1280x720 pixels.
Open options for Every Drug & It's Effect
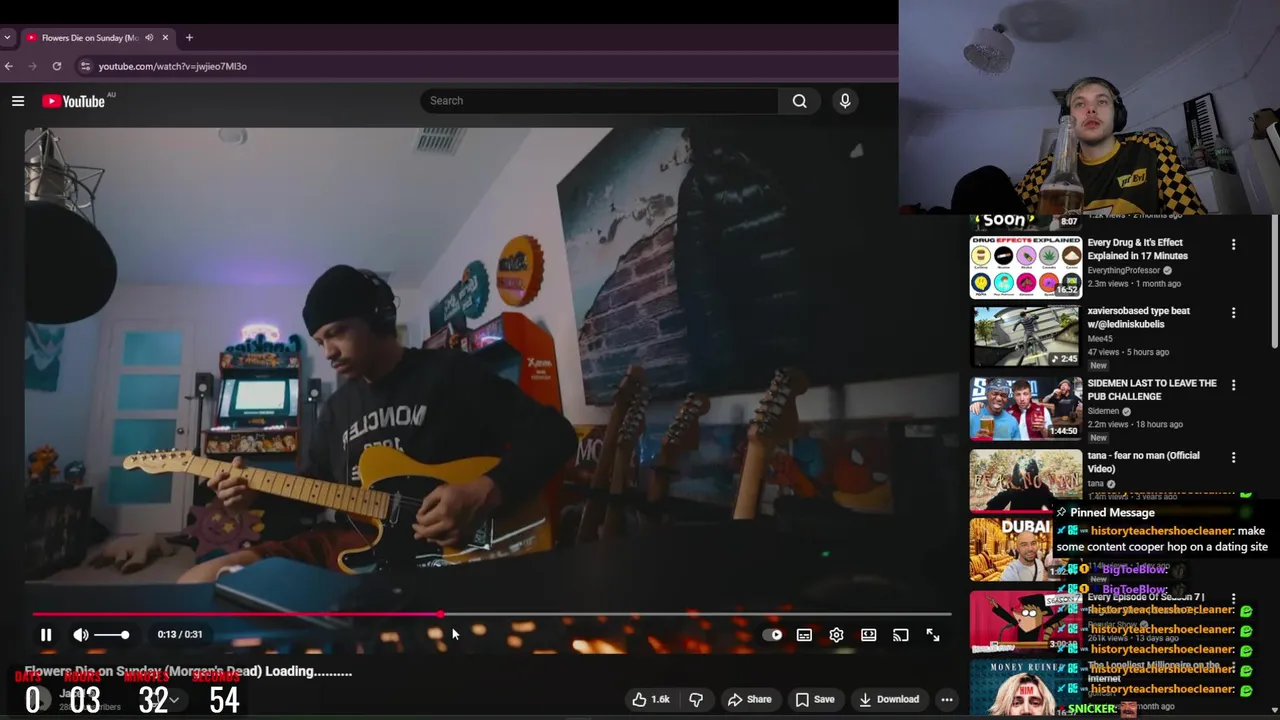click(x=1233, y=244)
